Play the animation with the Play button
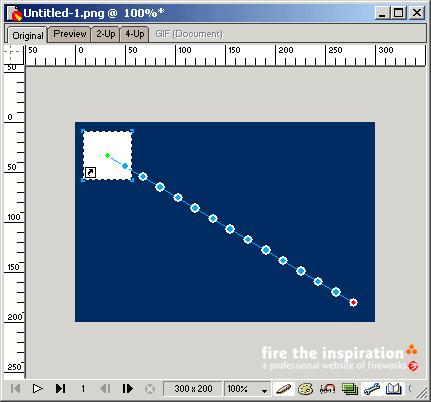 37,389
